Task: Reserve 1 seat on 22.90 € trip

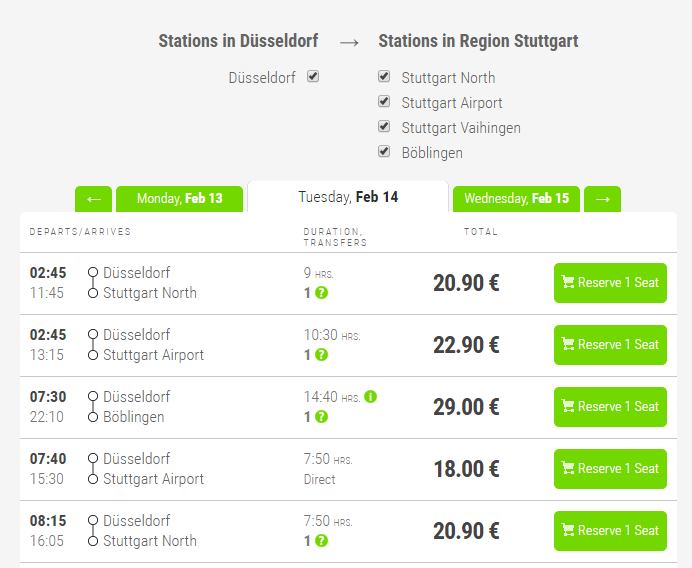Action: pos(610,345)
